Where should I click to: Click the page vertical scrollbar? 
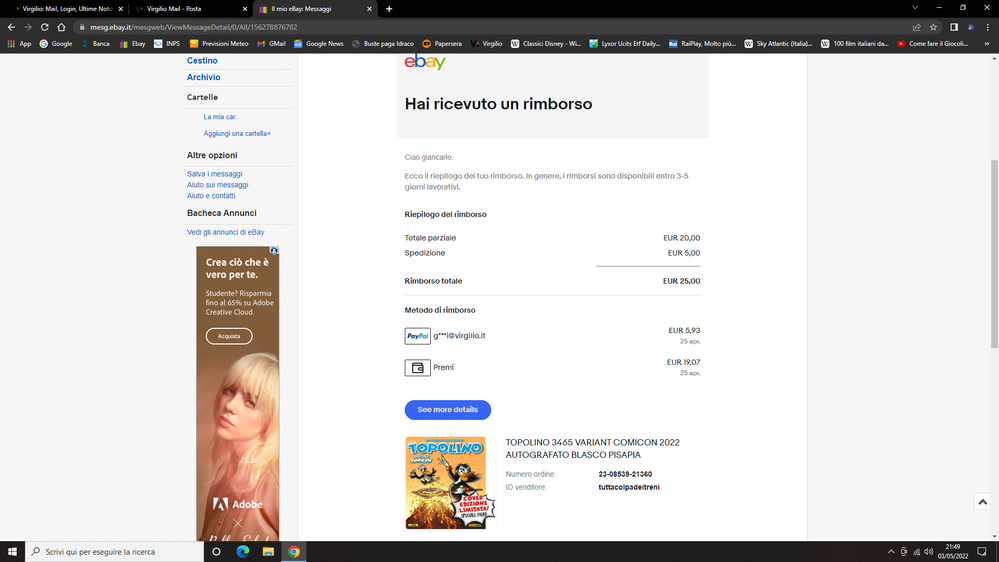(x=994, y=253)
